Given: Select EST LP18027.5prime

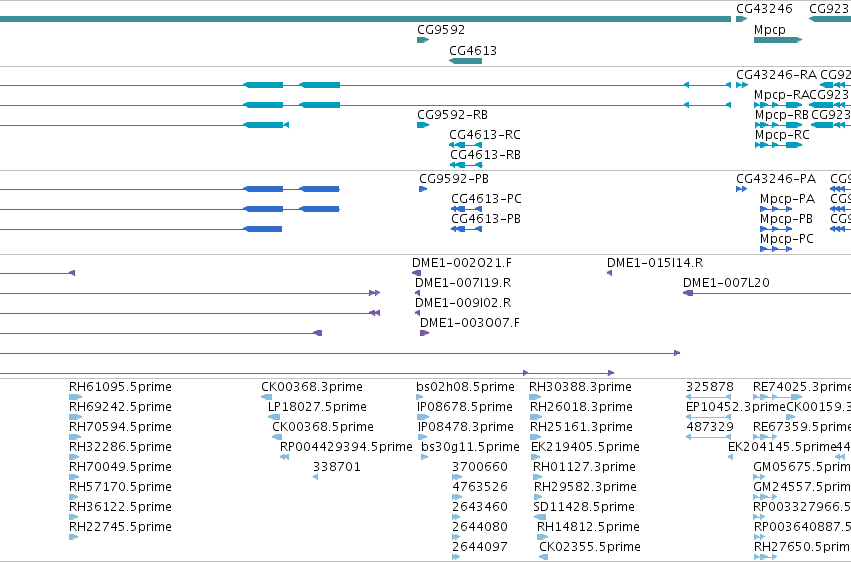Looking at the screenshot, I should tap(317, 407).
